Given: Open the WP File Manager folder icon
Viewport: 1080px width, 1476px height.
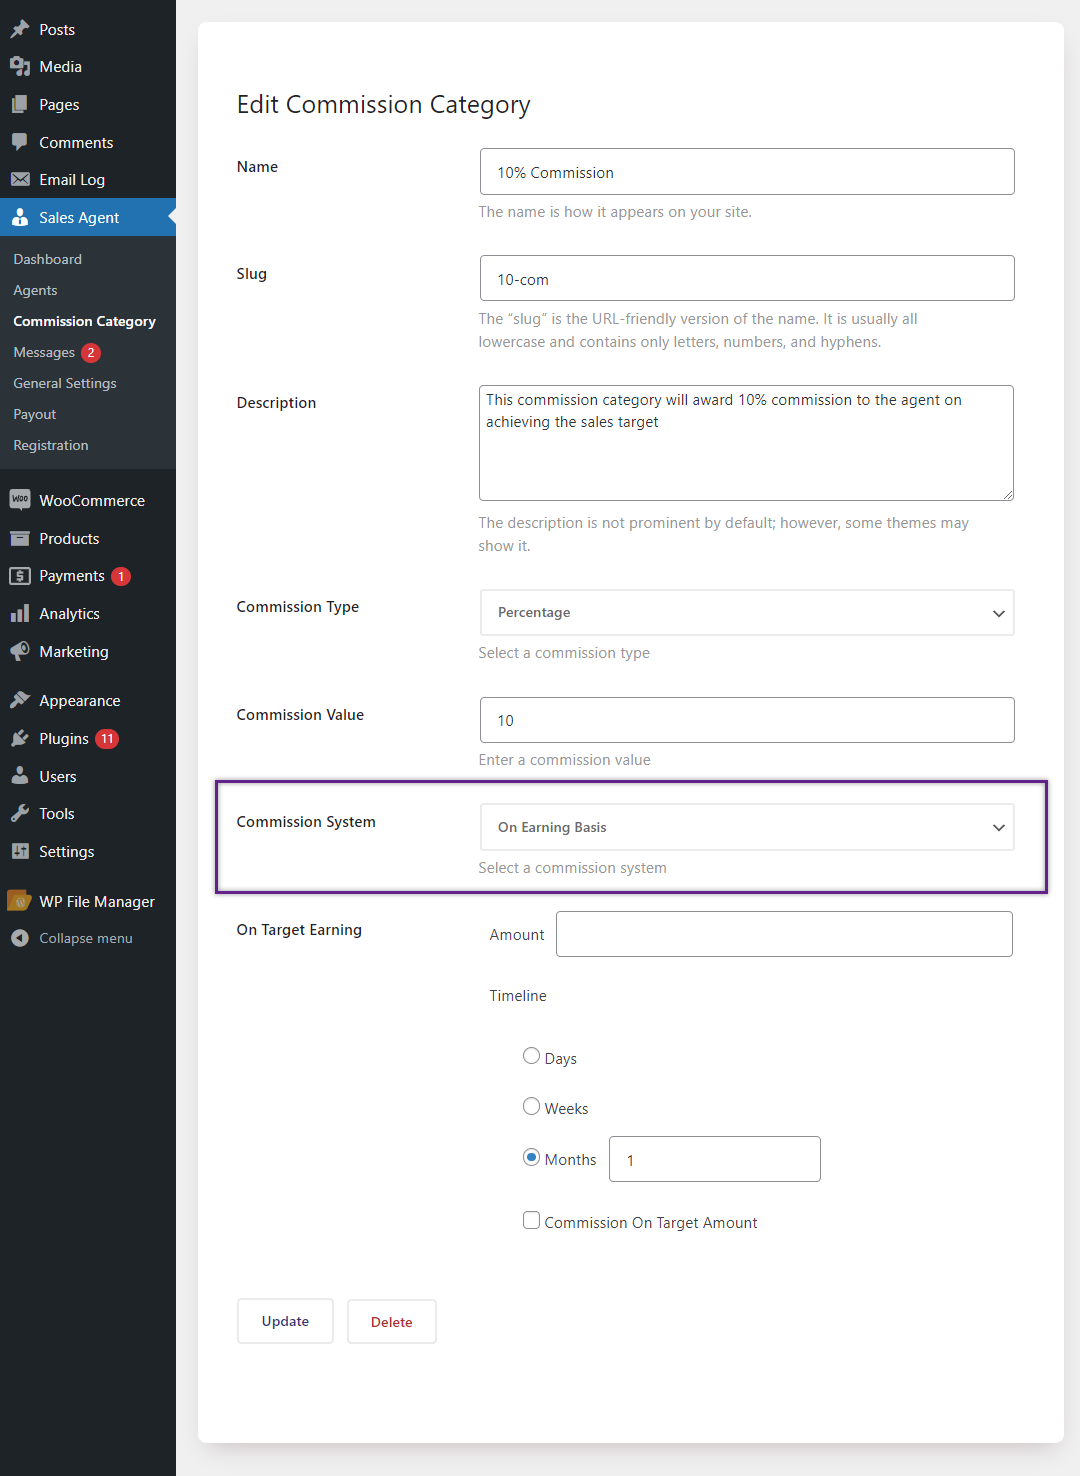Looking at the screenshot, I should pyautogui.click(x=20, y=901).
